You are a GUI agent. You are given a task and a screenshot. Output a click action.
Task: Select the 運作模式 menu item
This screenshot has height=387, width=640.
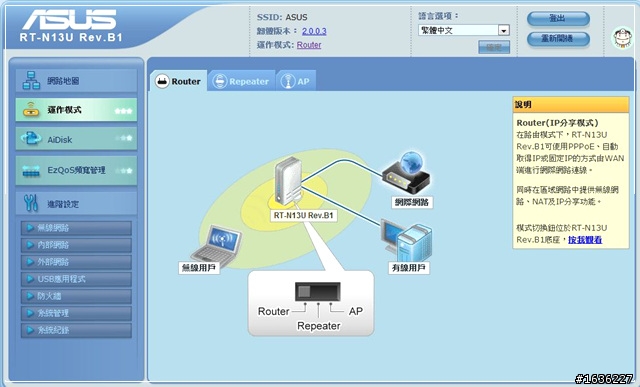pos(76,109)
